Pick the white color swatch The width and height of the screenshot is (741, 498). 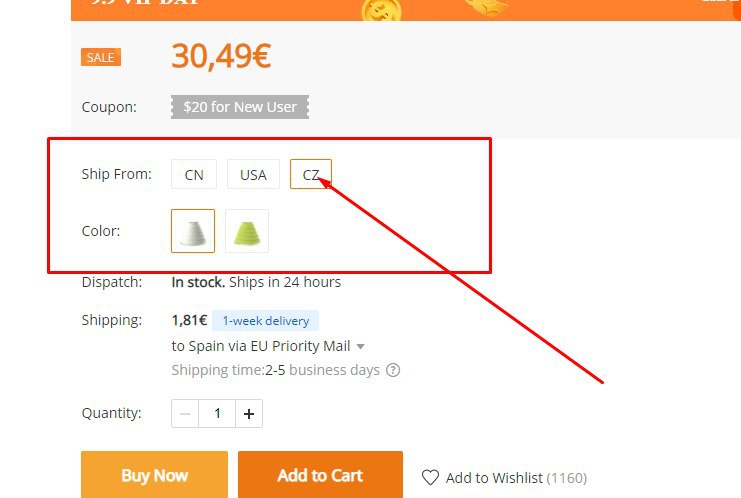[193, 231]
